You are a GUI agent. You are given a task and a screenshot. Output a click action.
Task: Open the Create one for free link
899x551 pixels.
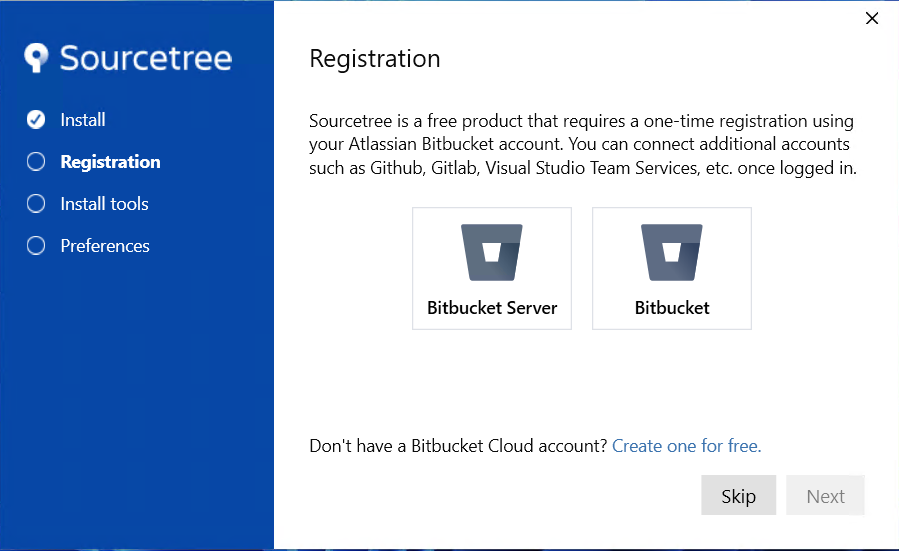pyautogui.click(x=686, y=446)
